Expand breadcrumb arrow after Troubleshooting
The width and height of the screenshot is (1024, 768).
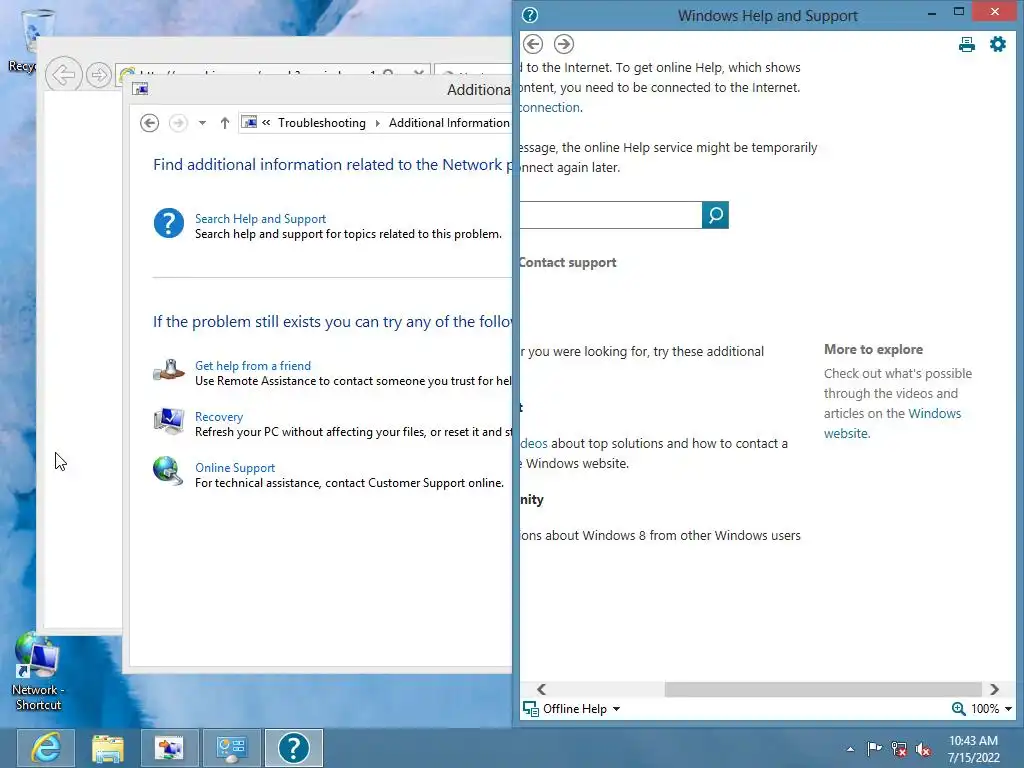click(x=377, y=123)
